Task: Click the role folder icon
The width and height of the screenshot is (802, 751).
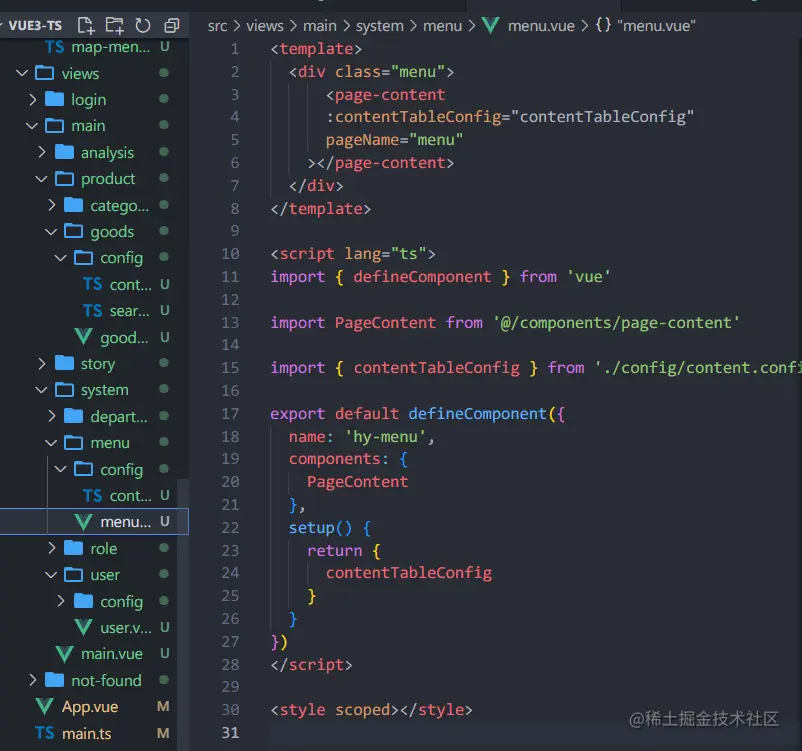Action: pyautogui.click(x=73, y=548)
